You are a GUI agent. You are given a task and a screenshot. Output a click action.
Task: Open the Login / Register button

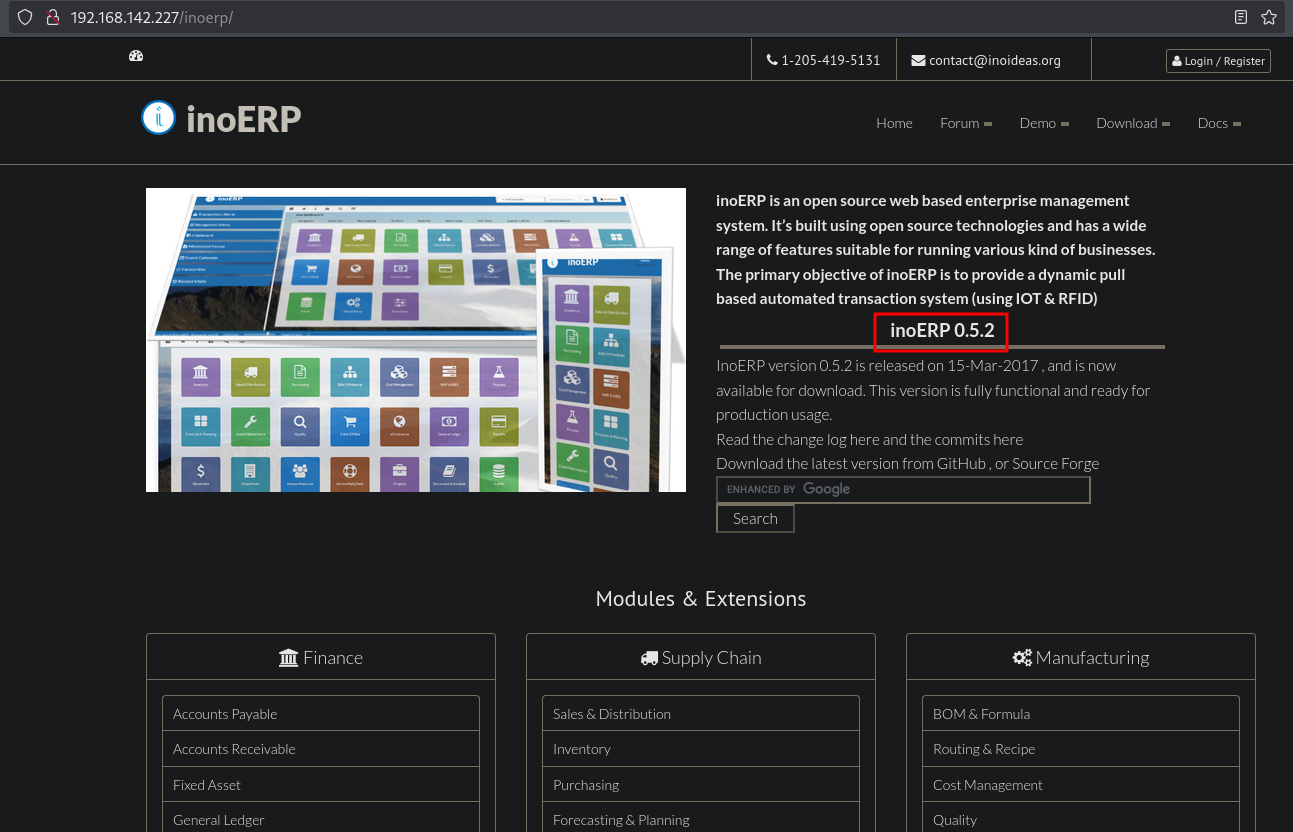[1218, 61]
